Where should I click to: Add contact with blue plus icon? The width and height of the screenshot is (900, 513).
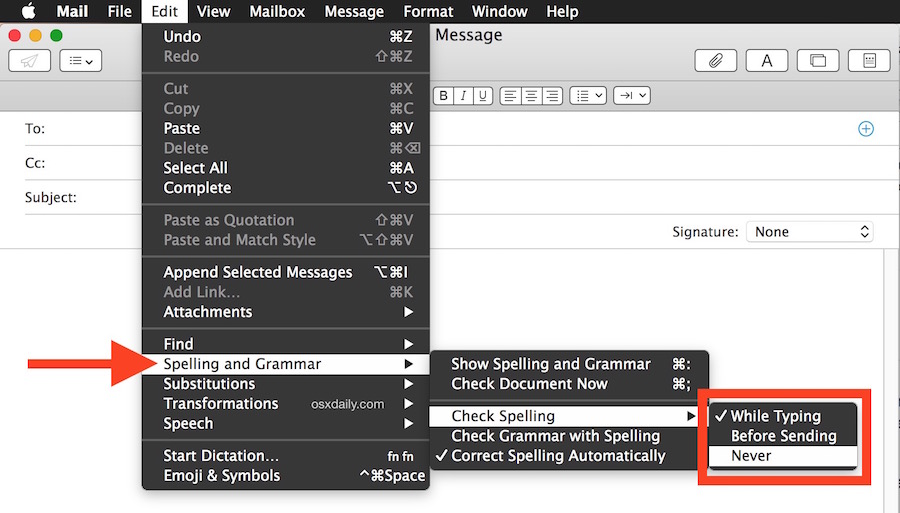(x=866, y=129)
